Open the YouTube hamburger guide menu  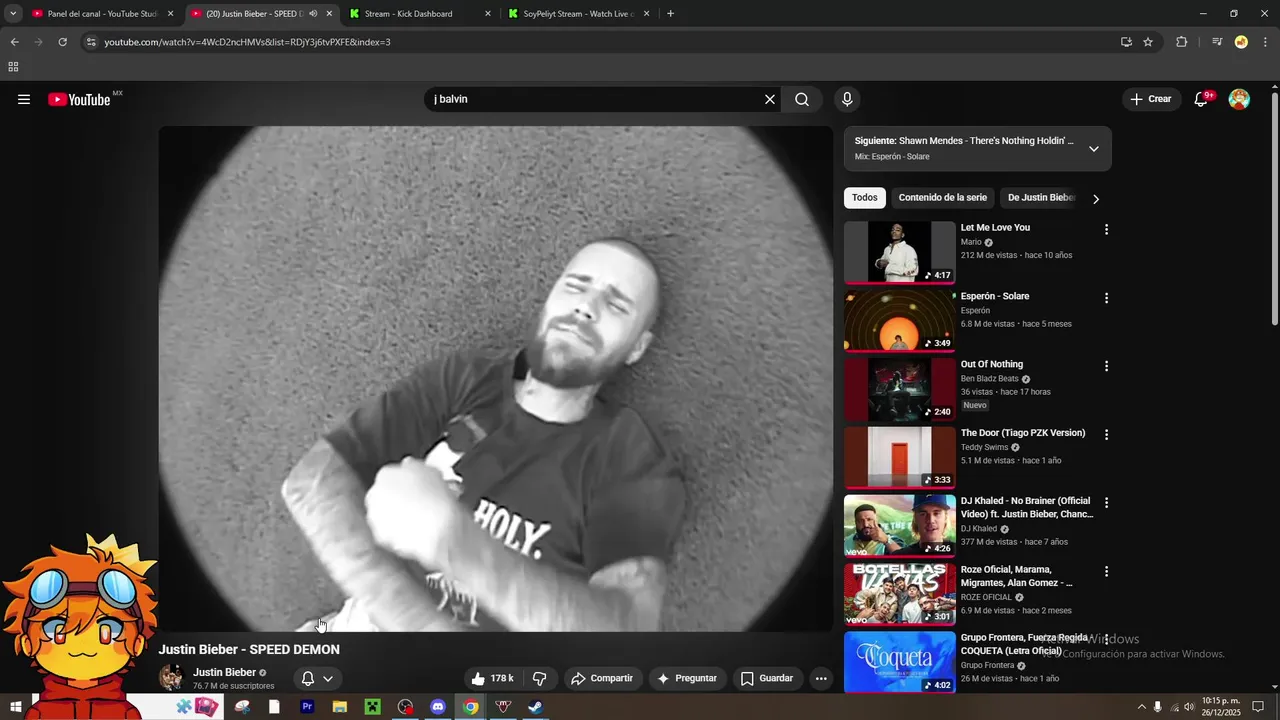tap(24, 99)
